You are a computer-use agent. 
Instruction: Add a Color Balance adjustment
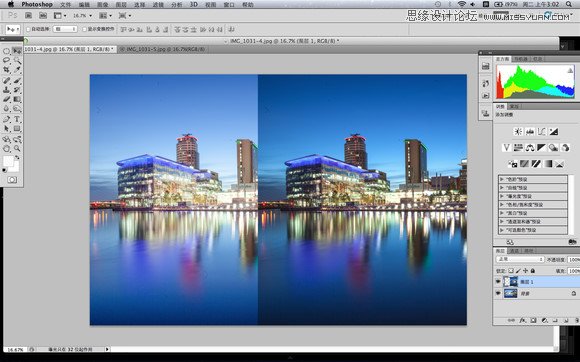(x=530, y=148)
